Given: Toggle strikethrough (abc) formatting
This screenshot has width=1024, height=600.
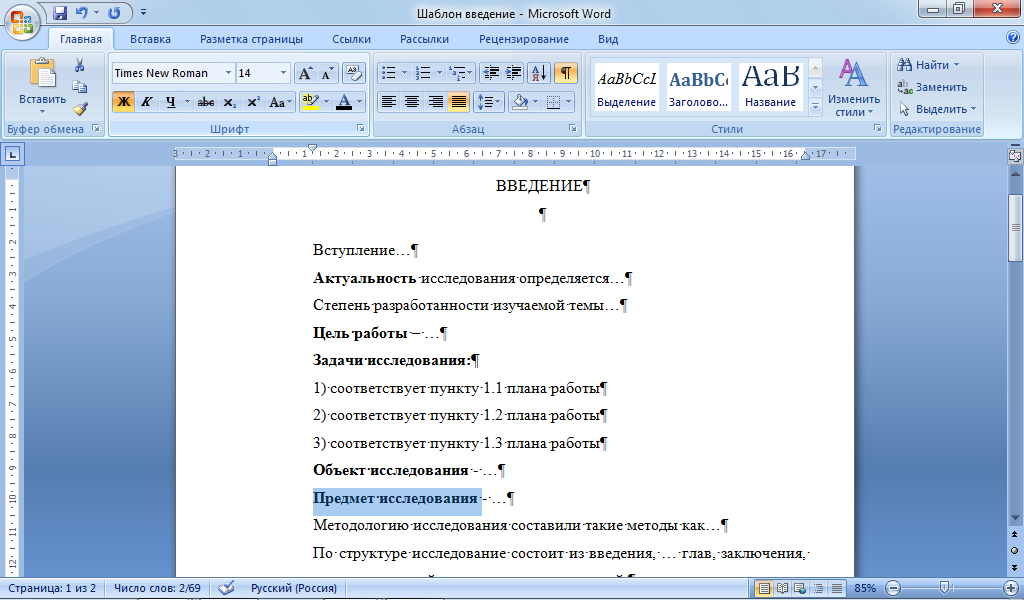Looking at the screenshot, I should click(x=206, y=102).
